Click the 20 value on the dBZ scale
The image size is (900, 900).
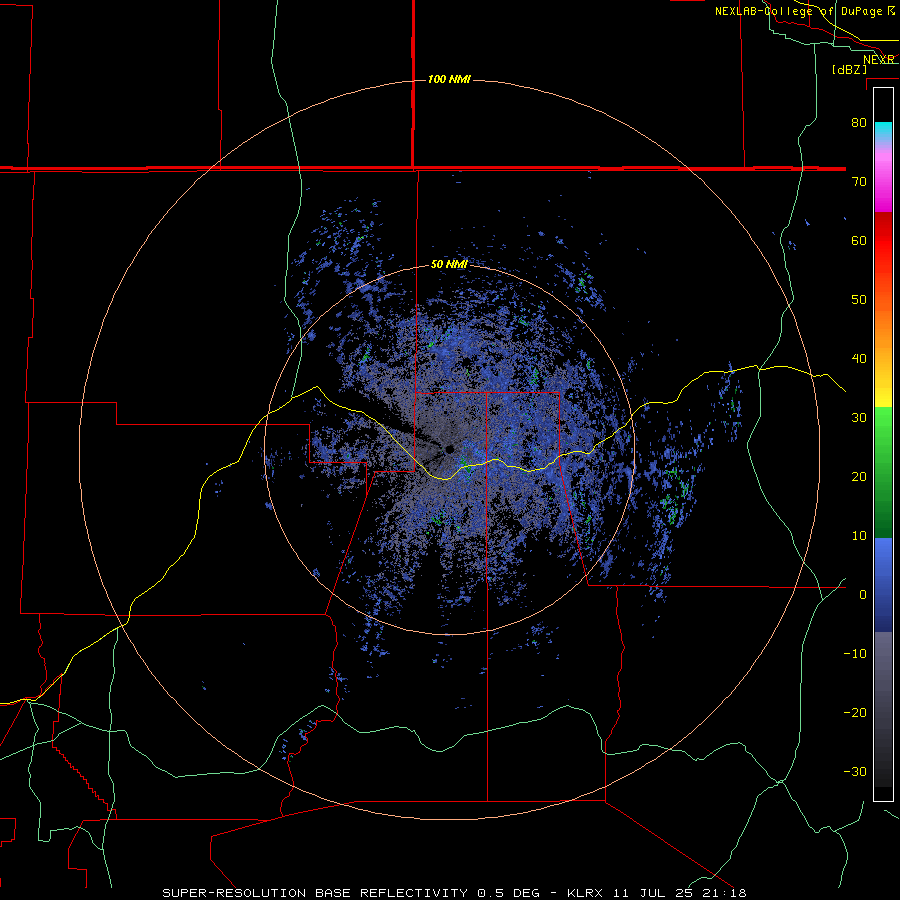tap(859, 476)
